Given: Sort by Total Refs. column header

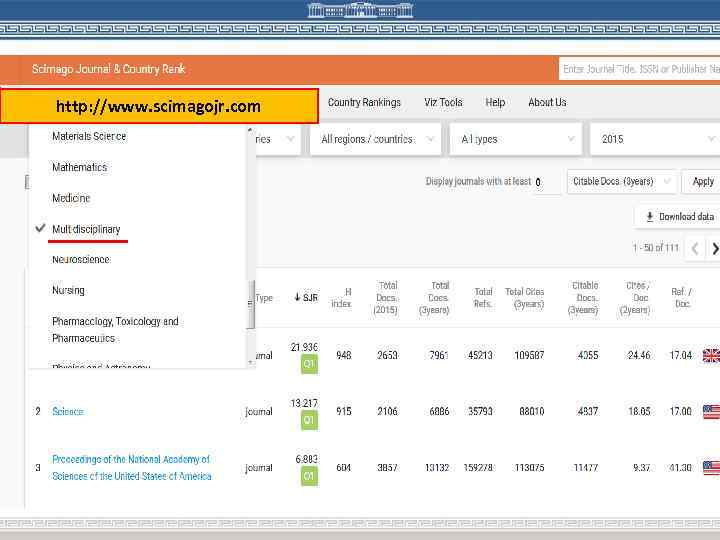Looking at the screenshot, I should point(483,298).
